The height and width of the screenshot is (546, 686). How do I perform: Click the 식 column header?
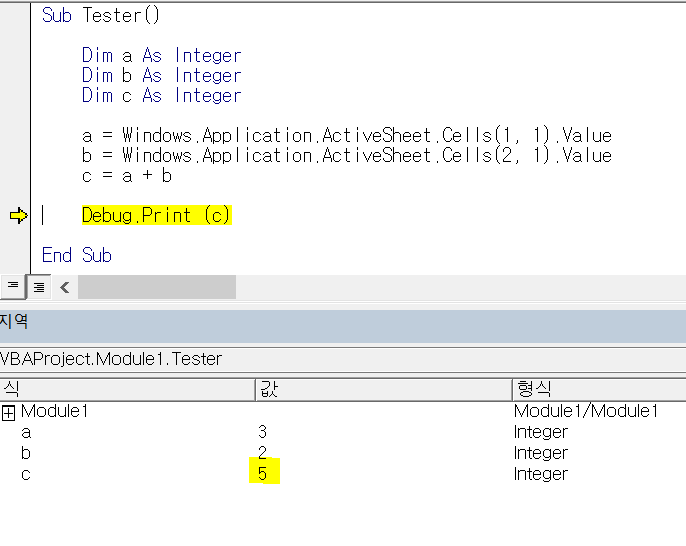click(x=127, y=389)
